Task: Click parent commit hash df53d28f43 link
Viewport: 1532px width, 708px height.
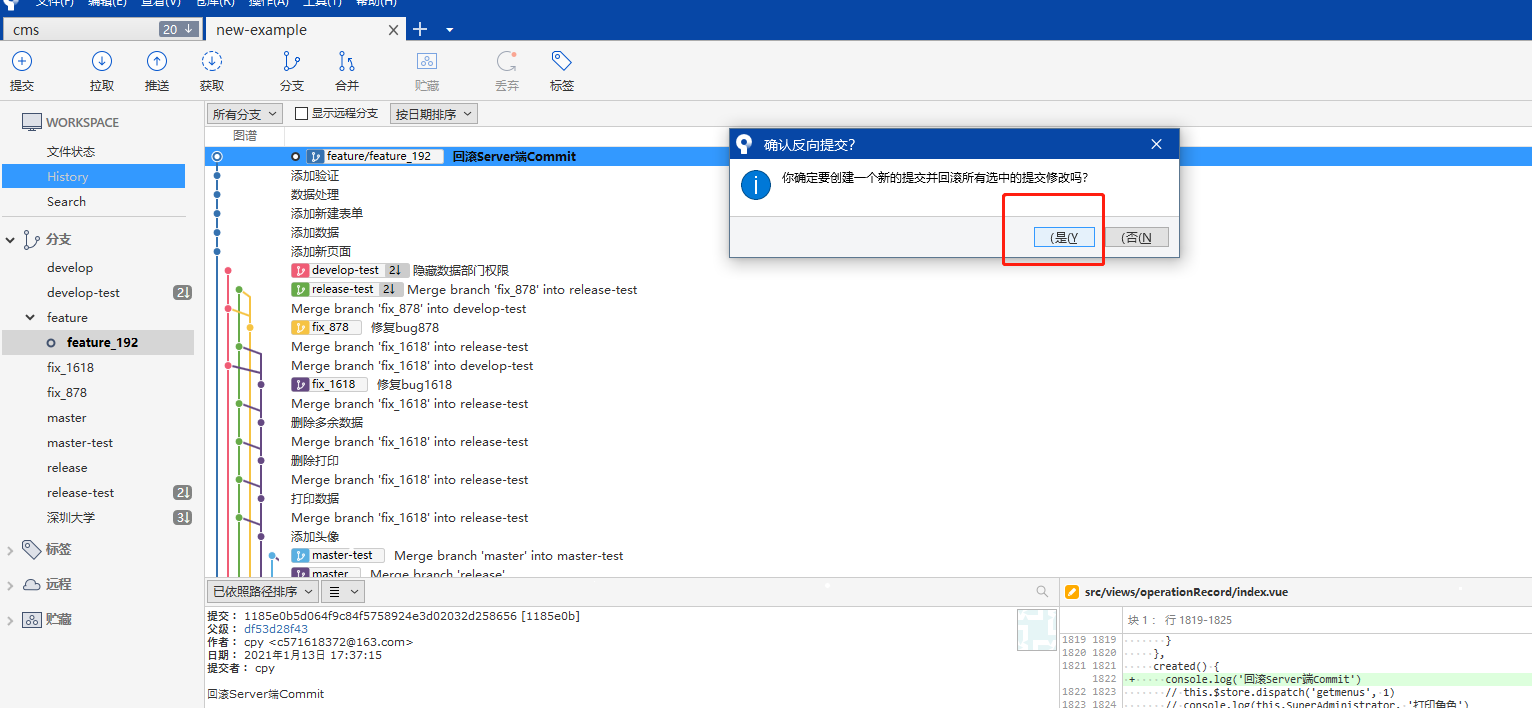Action: (x=276, y=629)
